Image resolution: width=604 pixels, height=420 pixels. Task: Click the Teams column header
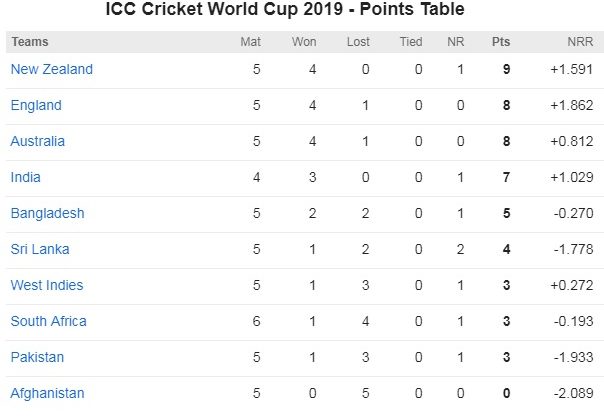point(30,42)
